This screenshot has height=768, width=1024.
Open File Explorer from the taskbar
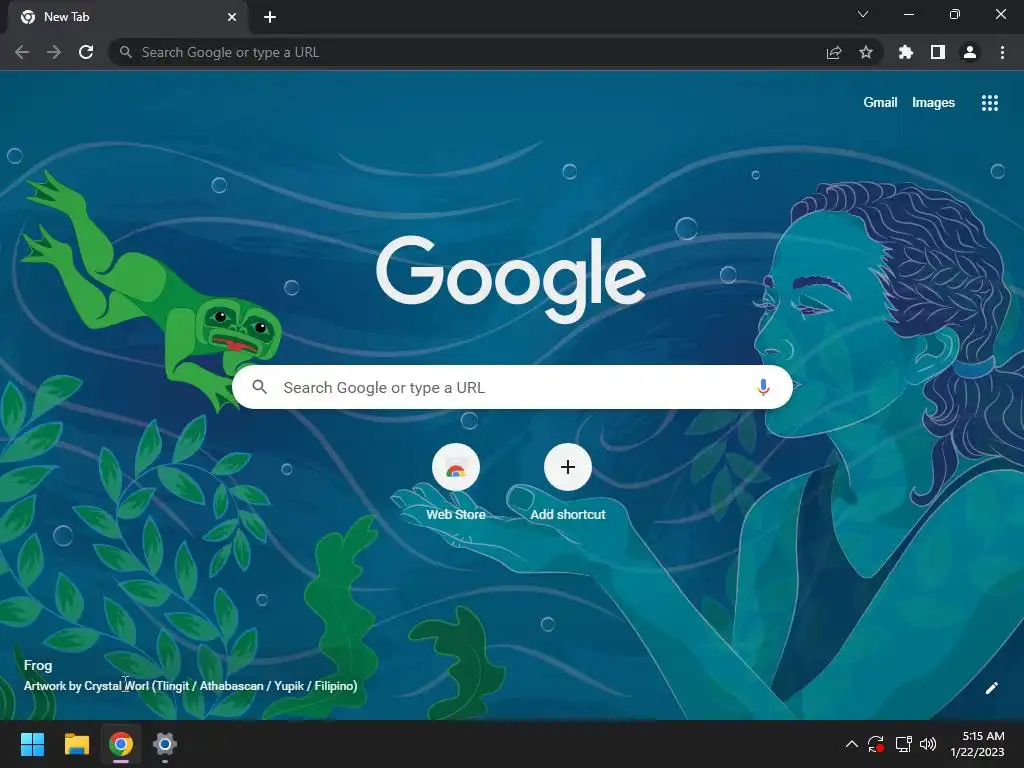[76, 744]
